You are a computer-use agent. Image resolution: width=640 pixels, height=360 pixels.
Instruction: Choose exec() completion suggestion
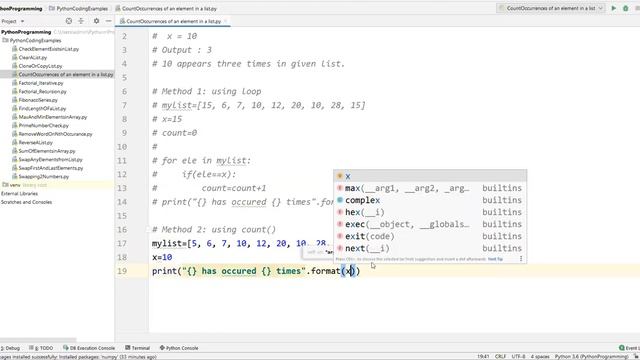pyautogui.click(x=430, y=224)
